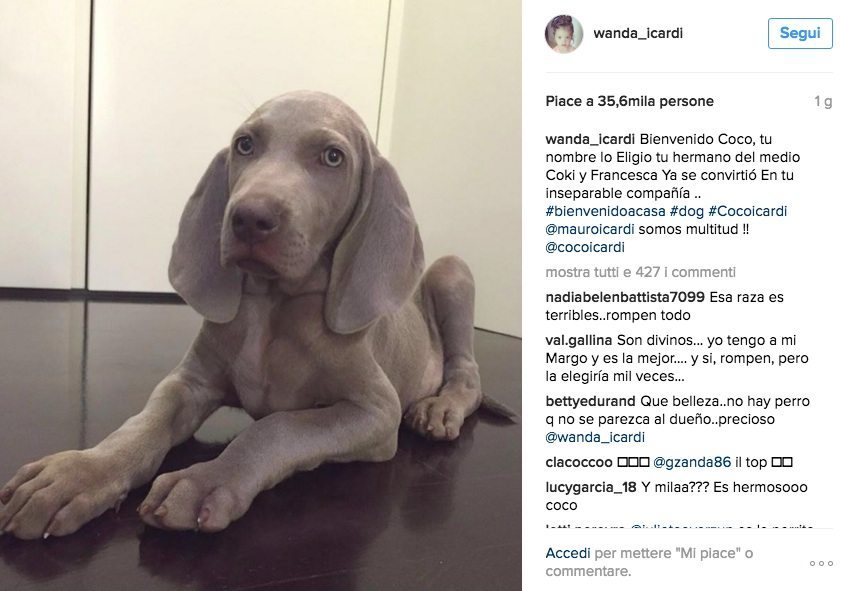Open the #bienvenidoacasa hashtag
The height and width of the screenshot is (591, 841).
pyautogui.click(x=605, y=211)
